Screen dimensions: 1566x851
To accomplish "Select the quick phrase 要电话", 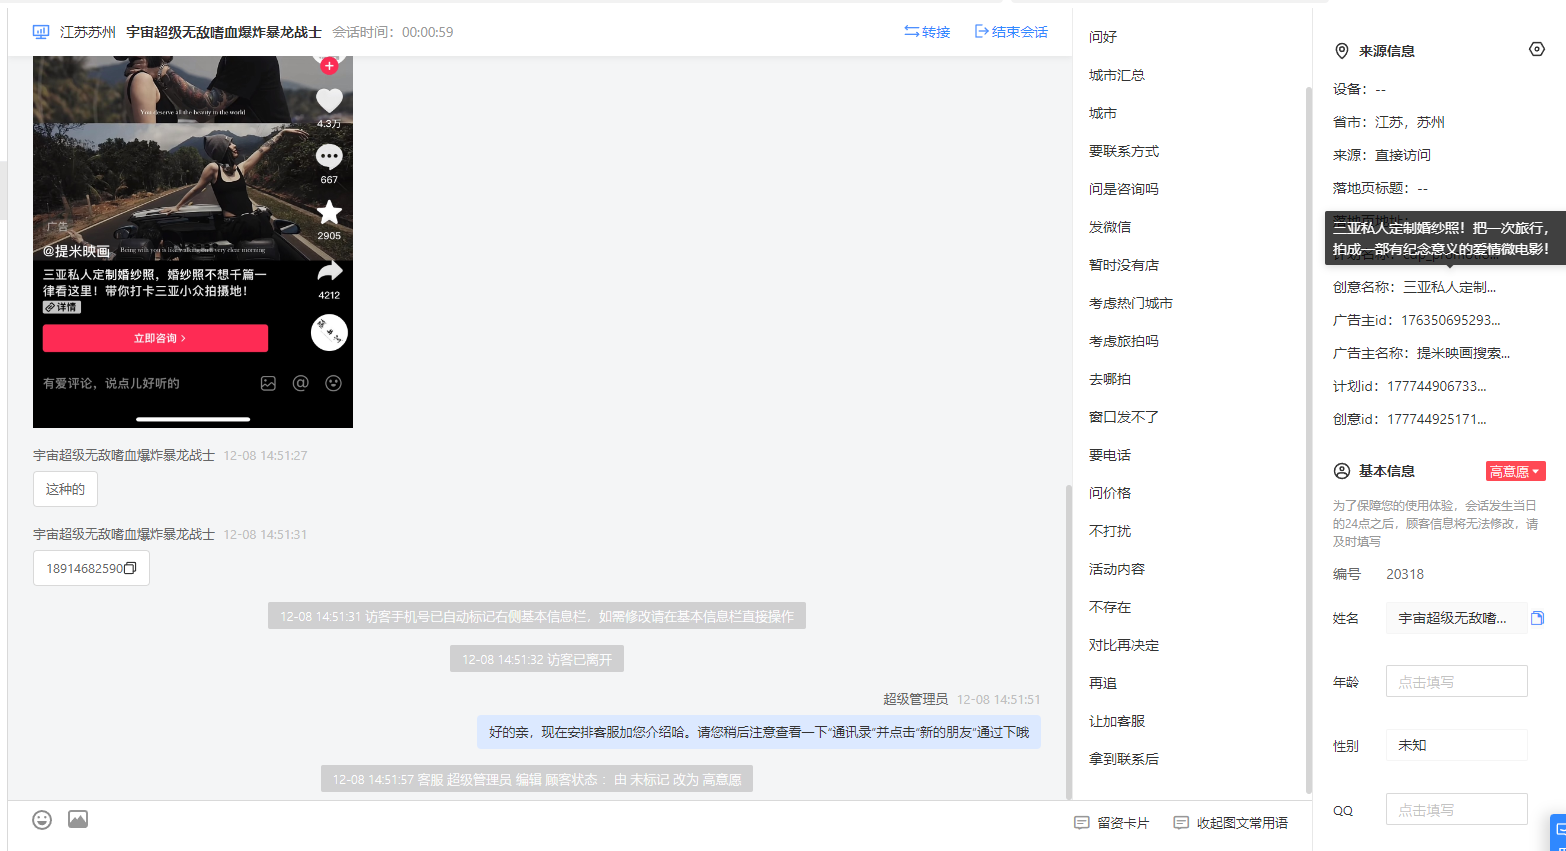I will click(x=1110, y=455).
